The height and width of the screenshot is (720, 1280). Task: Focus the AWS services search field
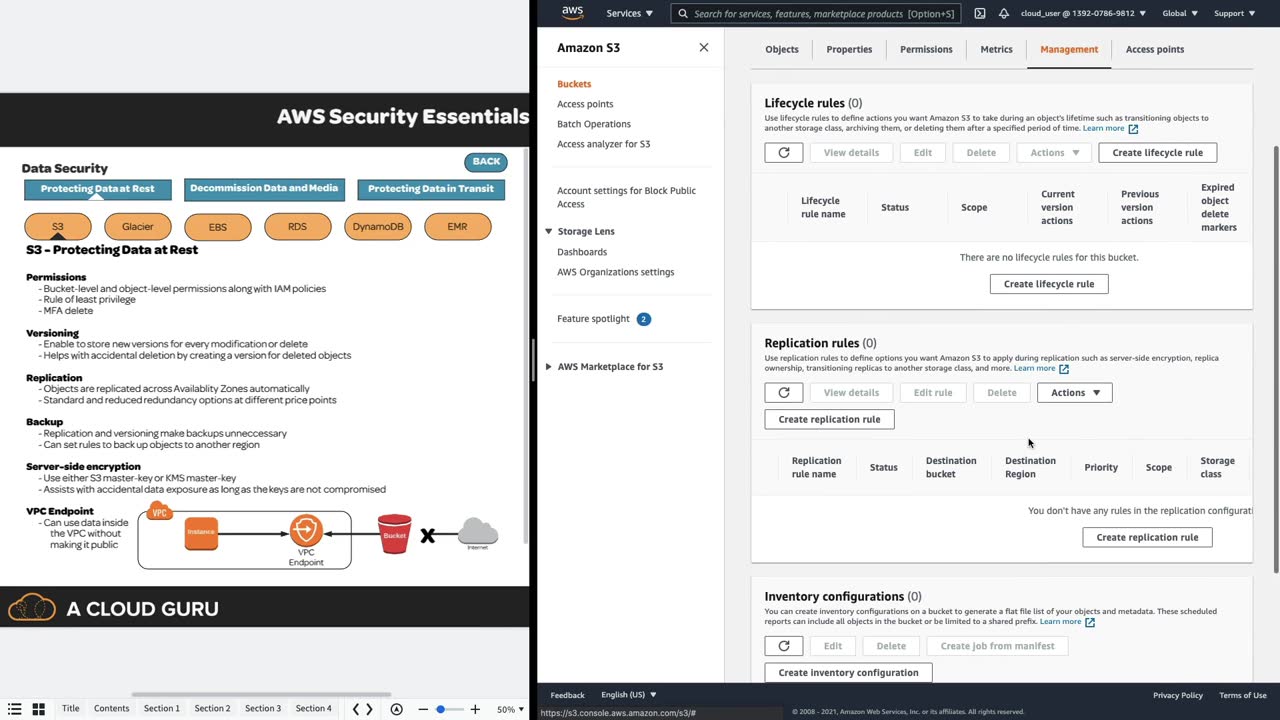pyautogui.click(x=815, y=13)
